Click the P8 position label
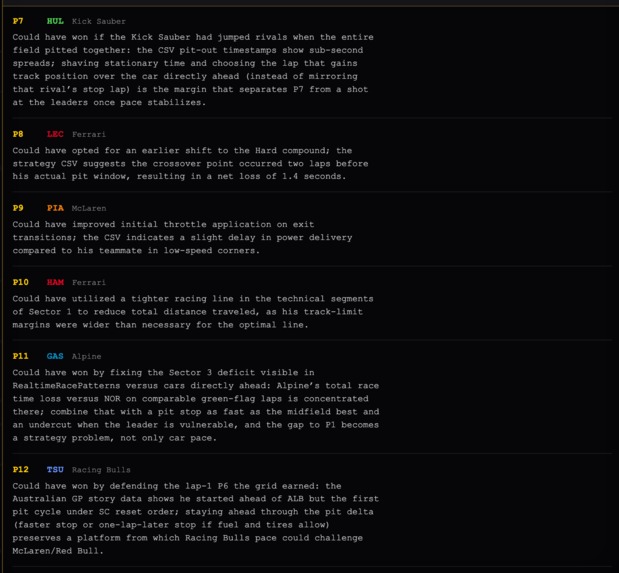The height and width of the screenshot is (573, 619). (x=18, y=134)
